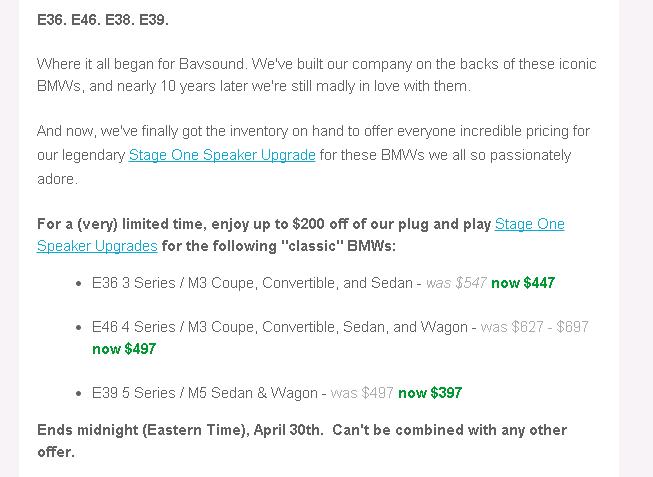The height and width of the screenshot is (477, 653).
Task: Open the Stage One Speaker Upgrade link after "legendary"
Action: (222, 155)
